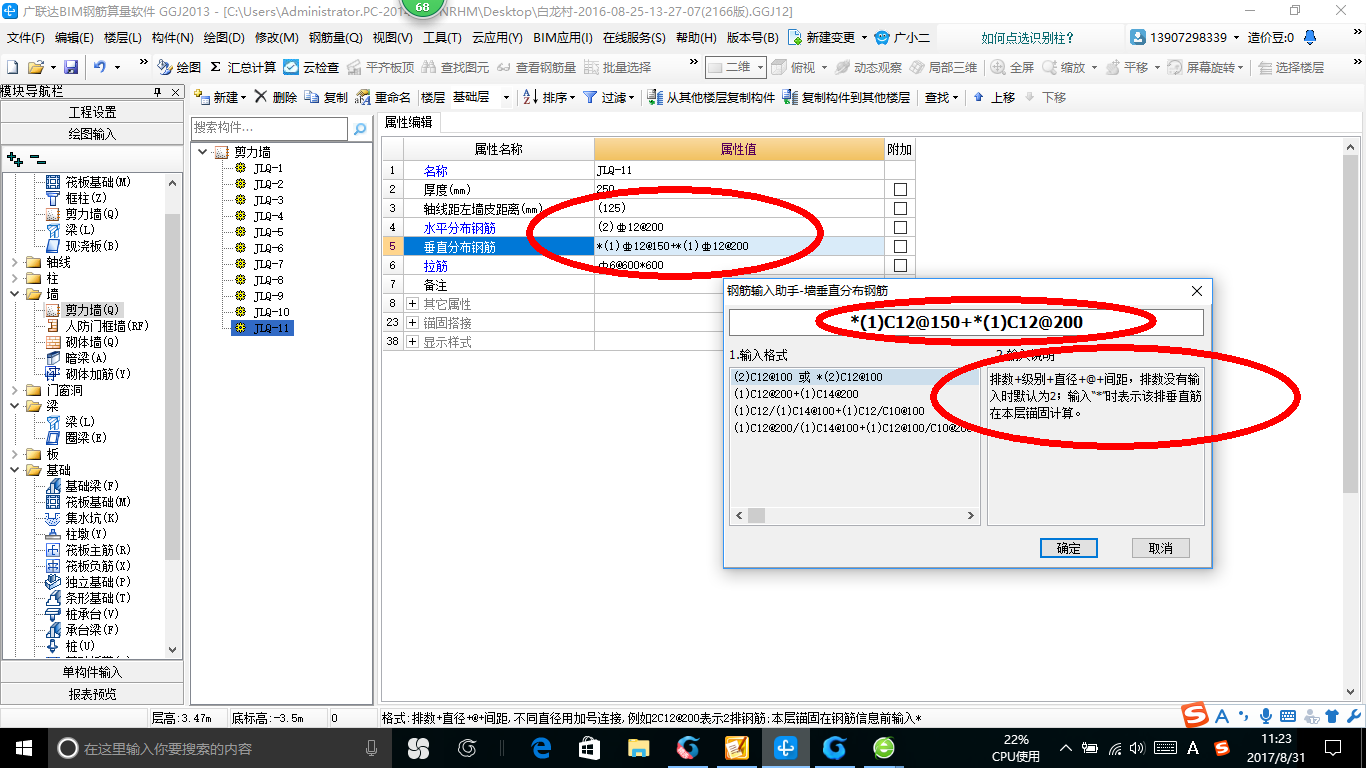Expand the 轴线 folder
This screenshot has height=768, width=1366.
coord(13,262)
